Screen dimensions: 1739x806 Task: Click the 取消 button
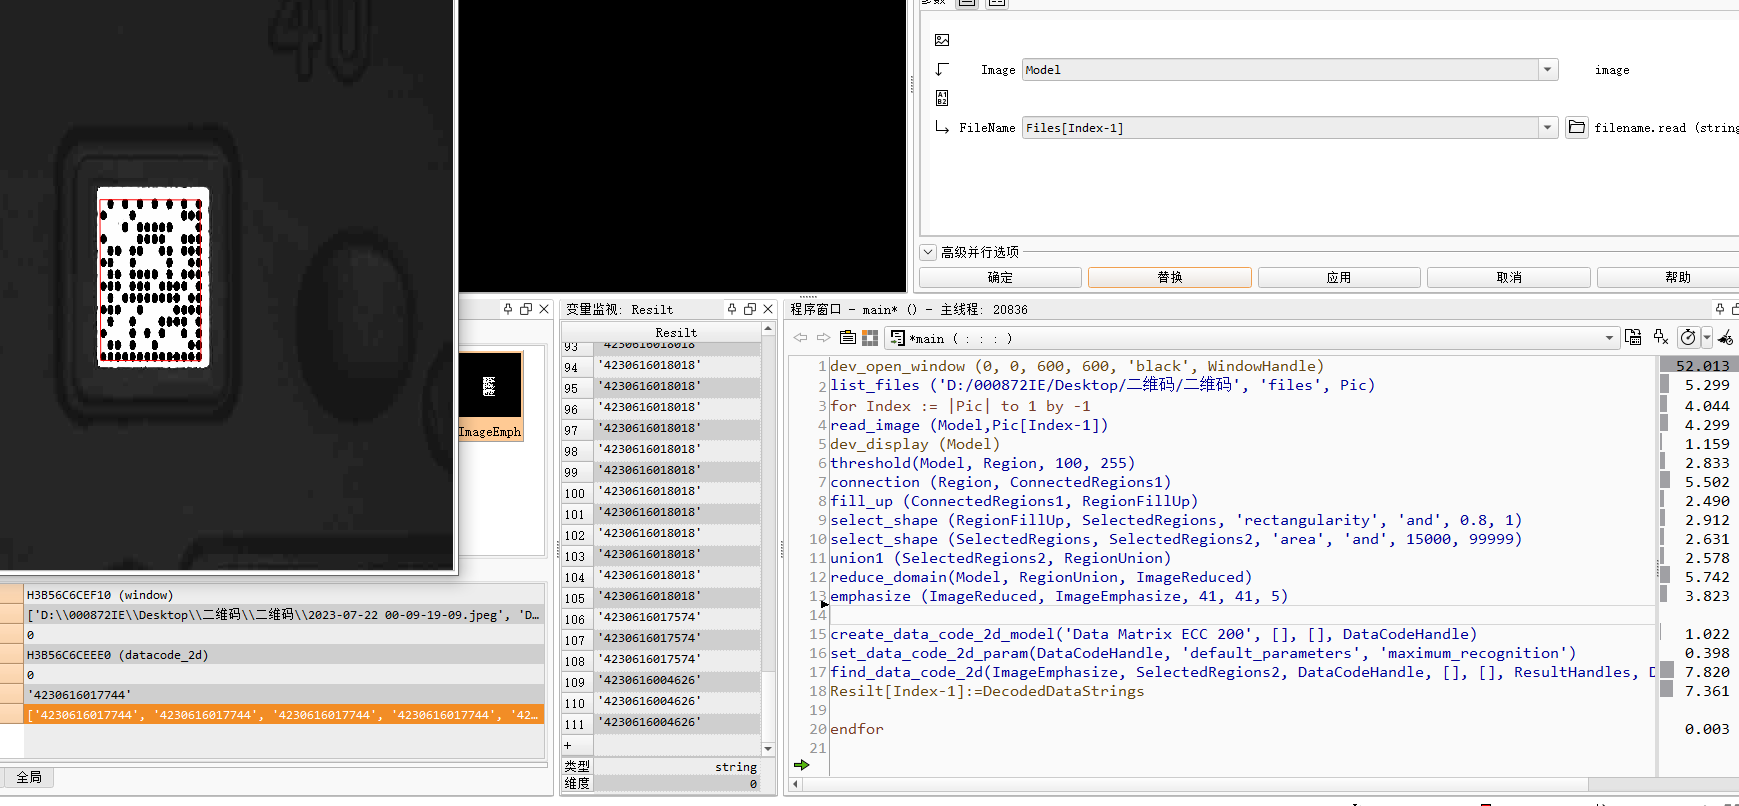(1509, 277)
